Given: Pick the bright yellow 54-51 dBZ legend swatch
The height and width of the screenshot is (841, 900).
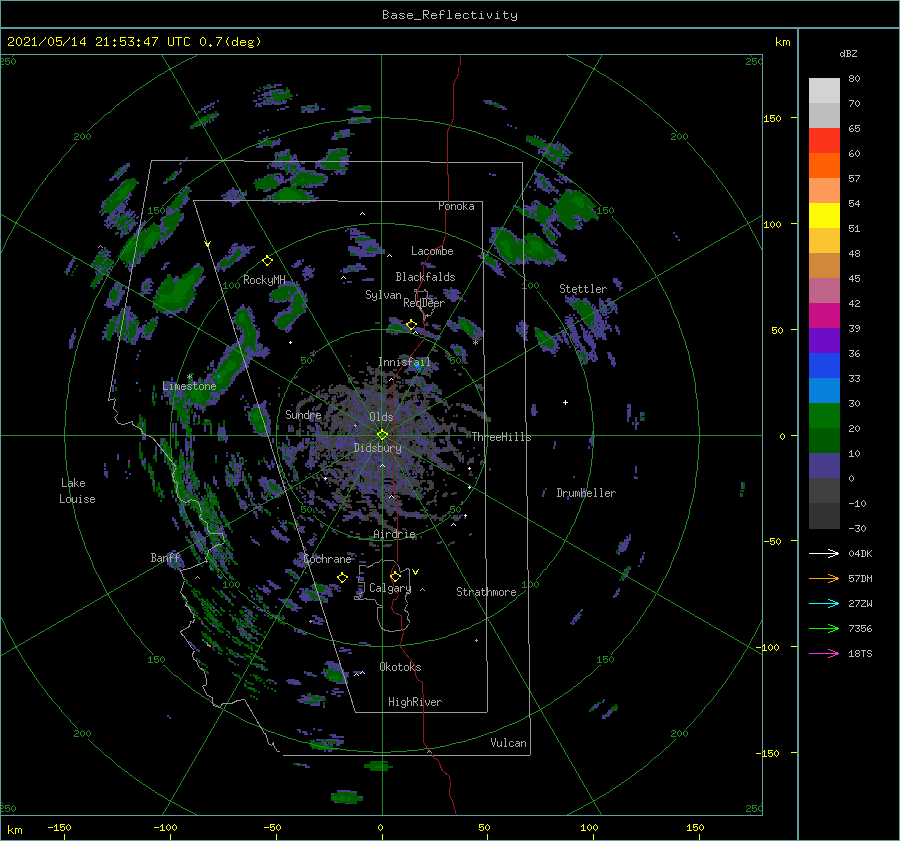Looking at the screenshot, I should tap(824, 216).
